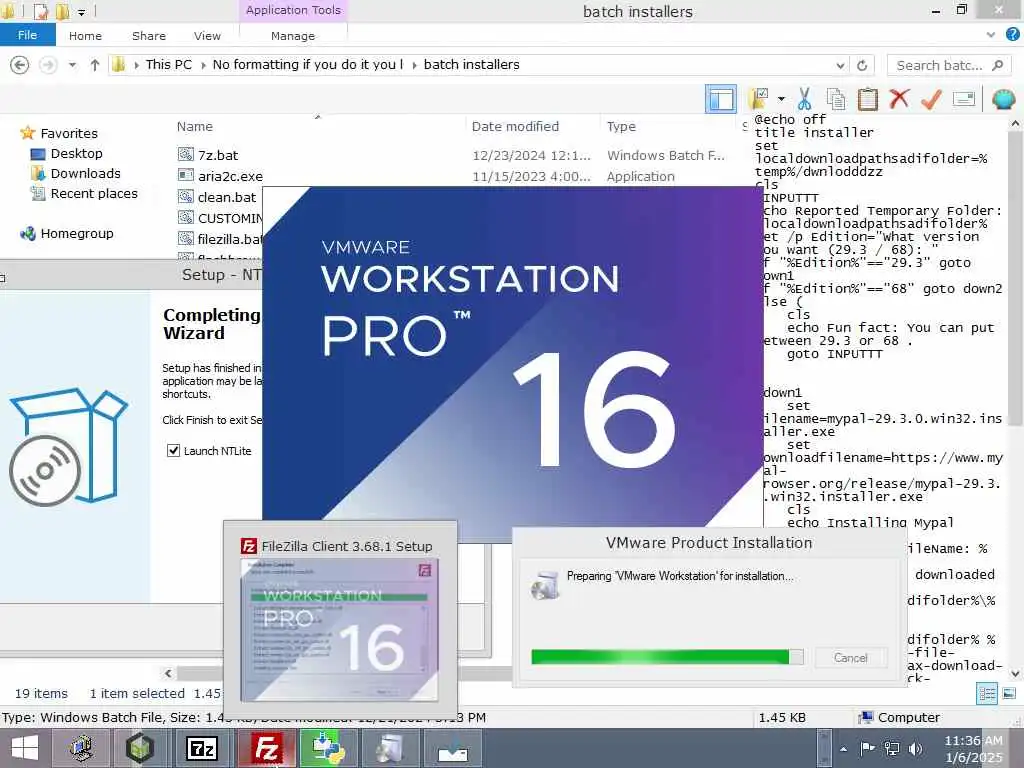Open the address bar history dropdown
The image size is (1024, 768).
coord(840,65)
